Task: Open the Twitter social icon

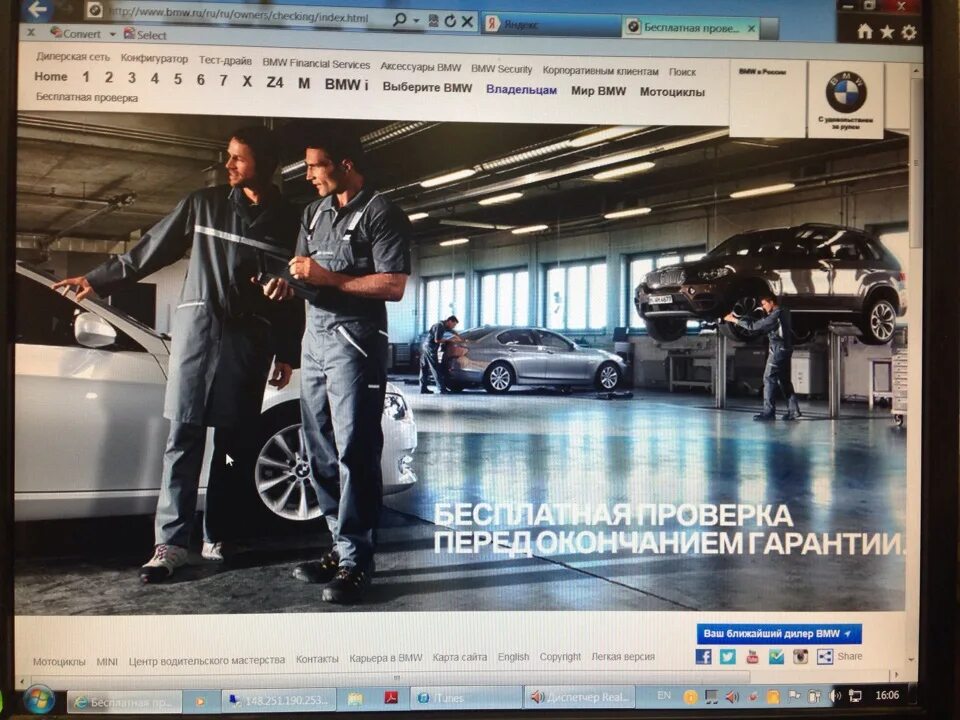Action: click(727, 656)
